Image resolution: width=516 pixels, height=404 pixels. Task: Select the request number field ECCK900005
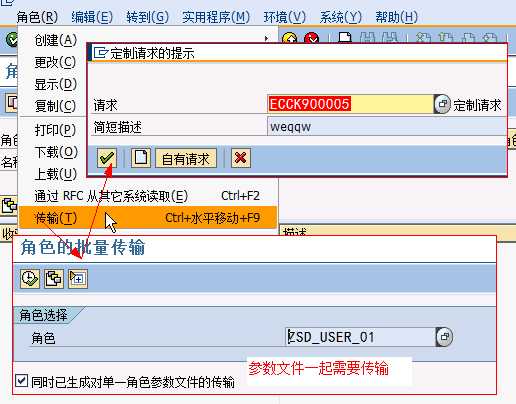coord(350,104)
